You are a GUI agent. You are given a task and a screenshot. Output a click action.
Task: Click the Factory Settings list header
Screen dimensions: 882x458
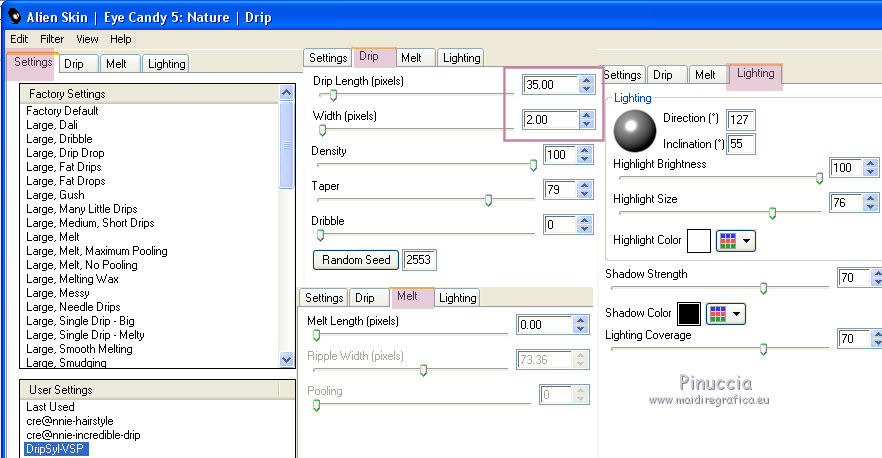[x=150, y=94]
